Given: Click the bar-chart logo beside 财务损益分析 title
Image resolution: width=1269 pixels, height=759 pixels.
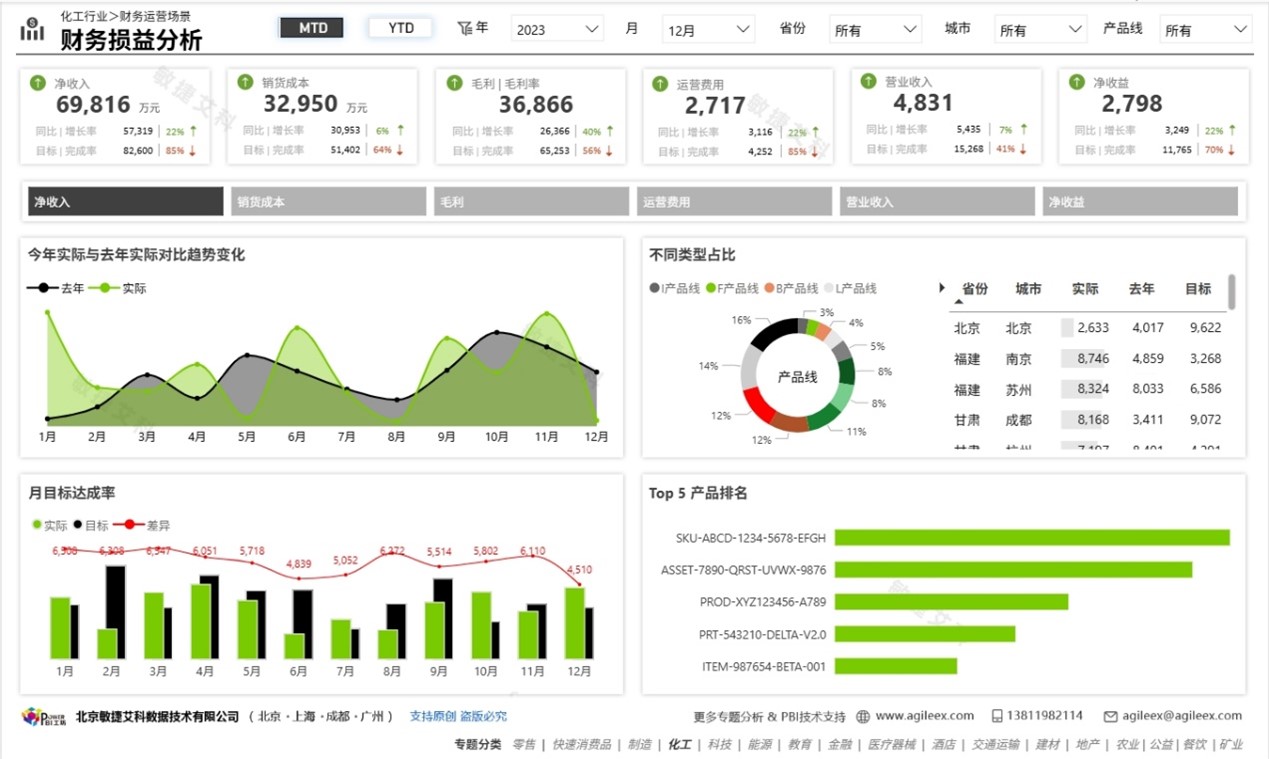Looking at the screenshot, I should tap(31, 29).
